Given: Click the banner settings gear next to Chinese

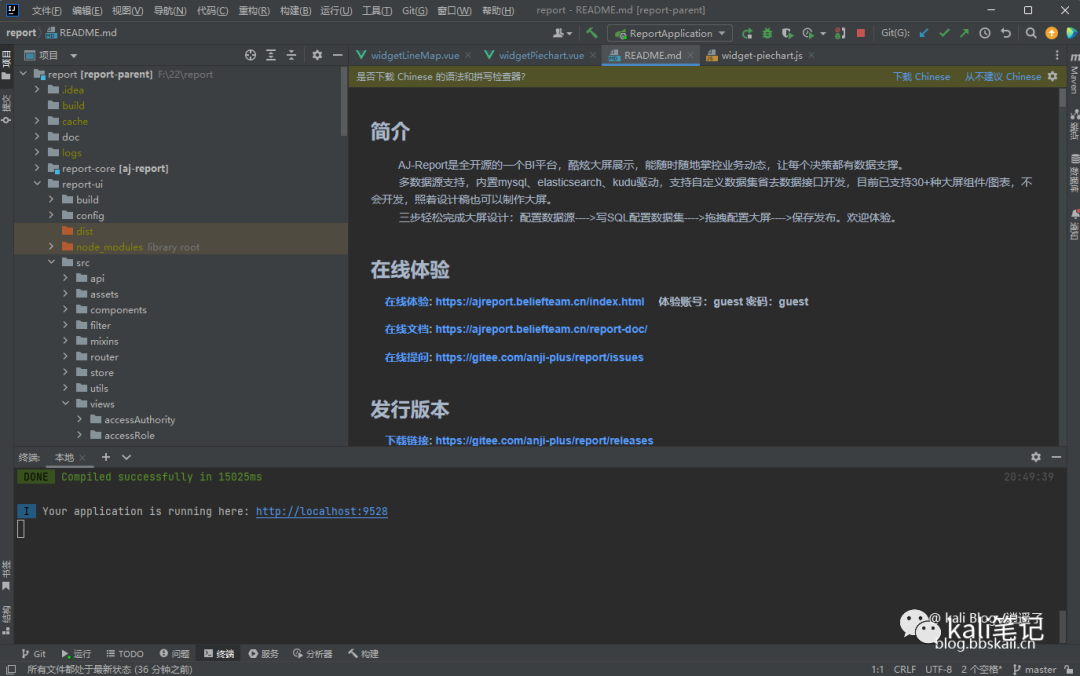Looking at the screenshot, I should 1052,76.
